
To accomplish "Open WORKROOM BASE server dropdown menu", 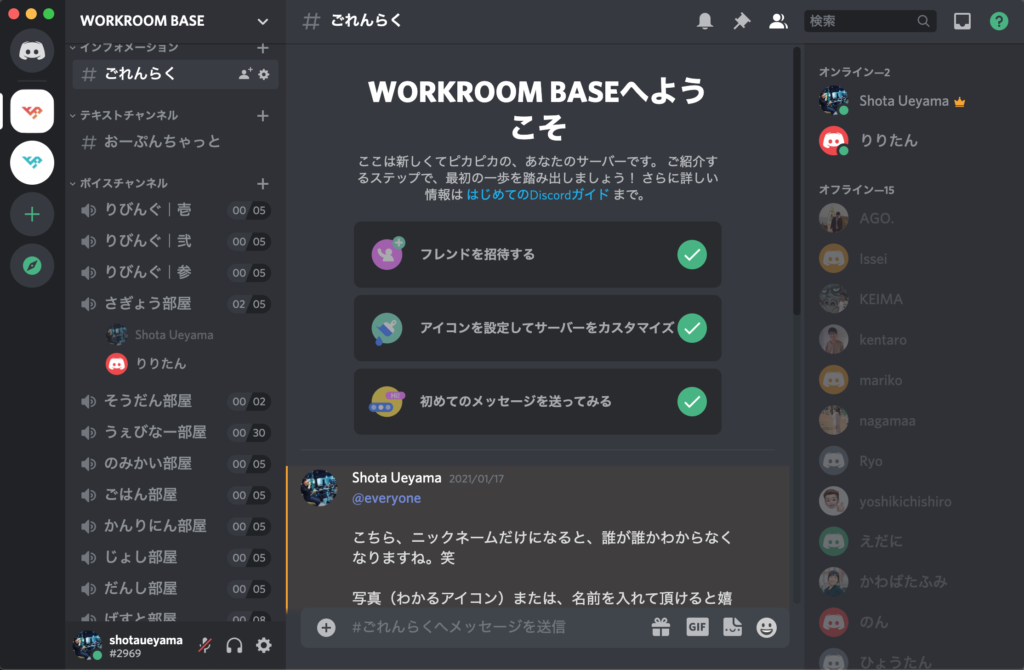I will (263, 21).
